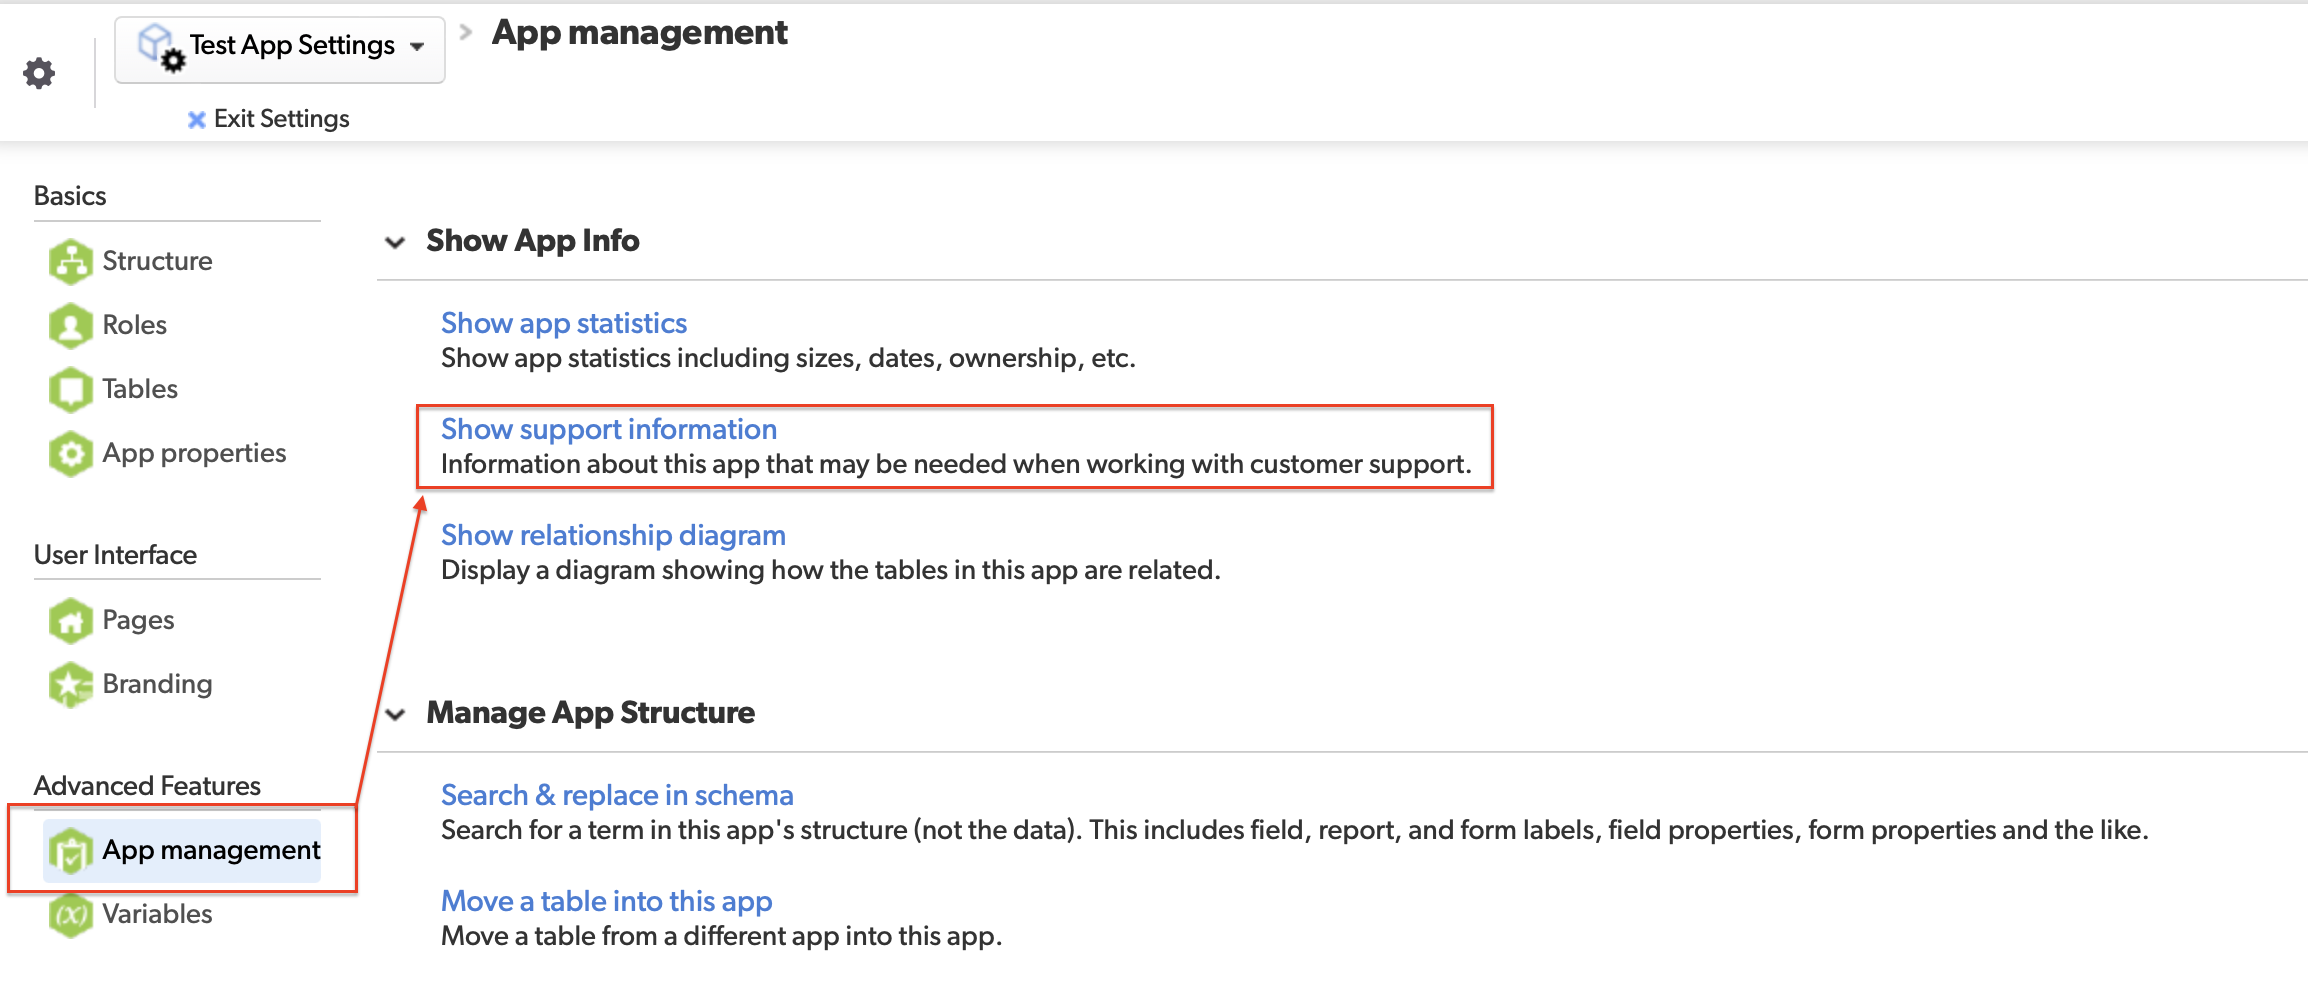Click the Roles person icon
Screen dimensions: 2308x1004
[70, 325]
